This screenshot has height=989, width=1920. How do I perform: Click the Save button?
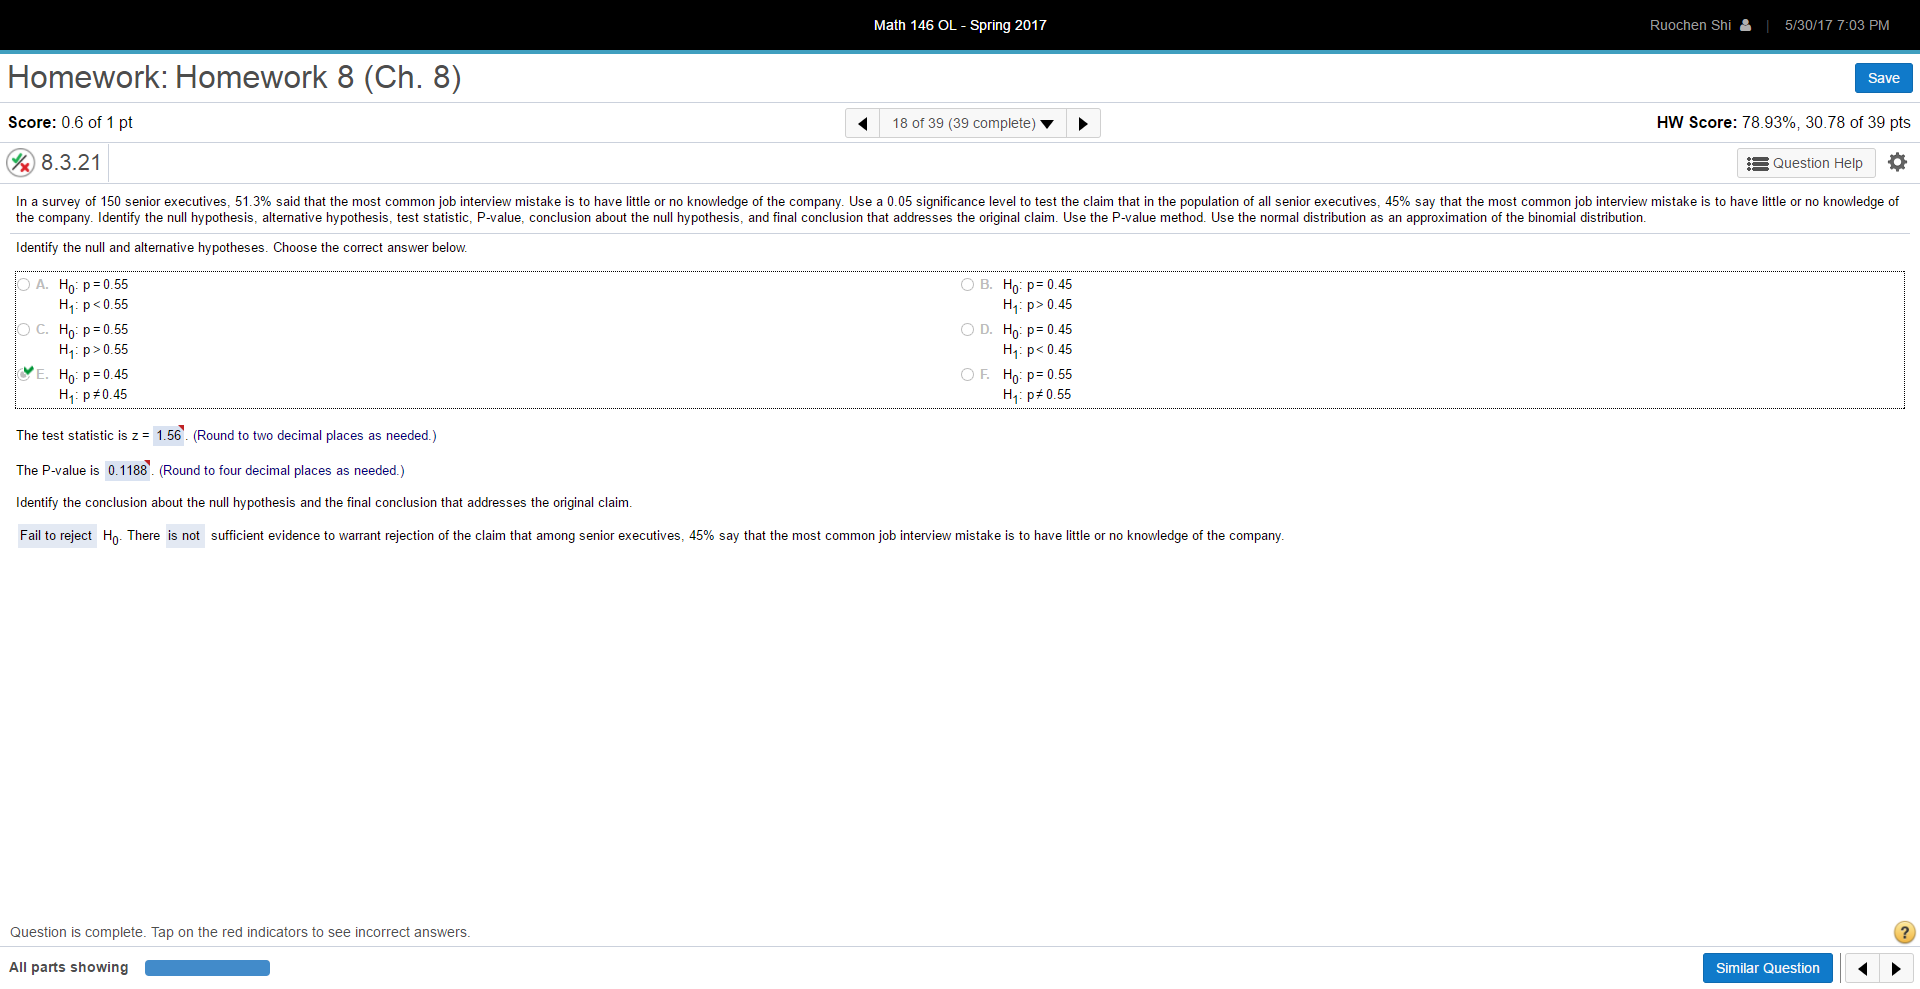tap(1882, 77)
